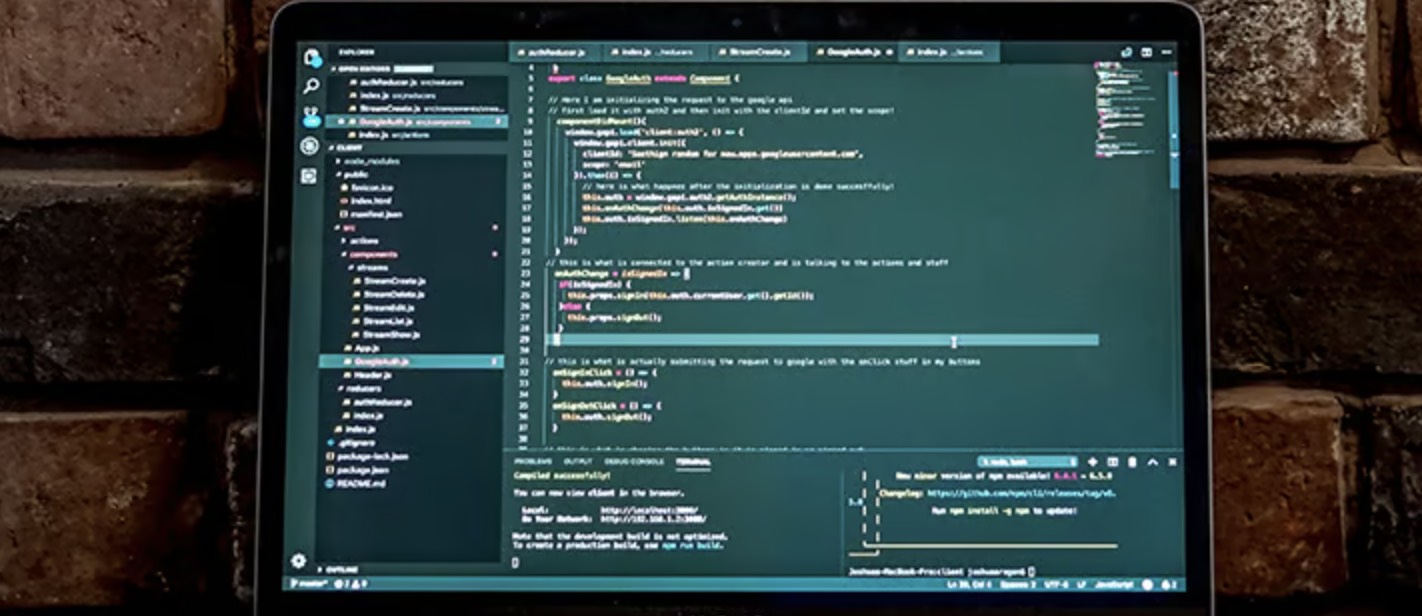
Task: Maximize terminal panel with the up chevron
Action: tap(1152, 462)
